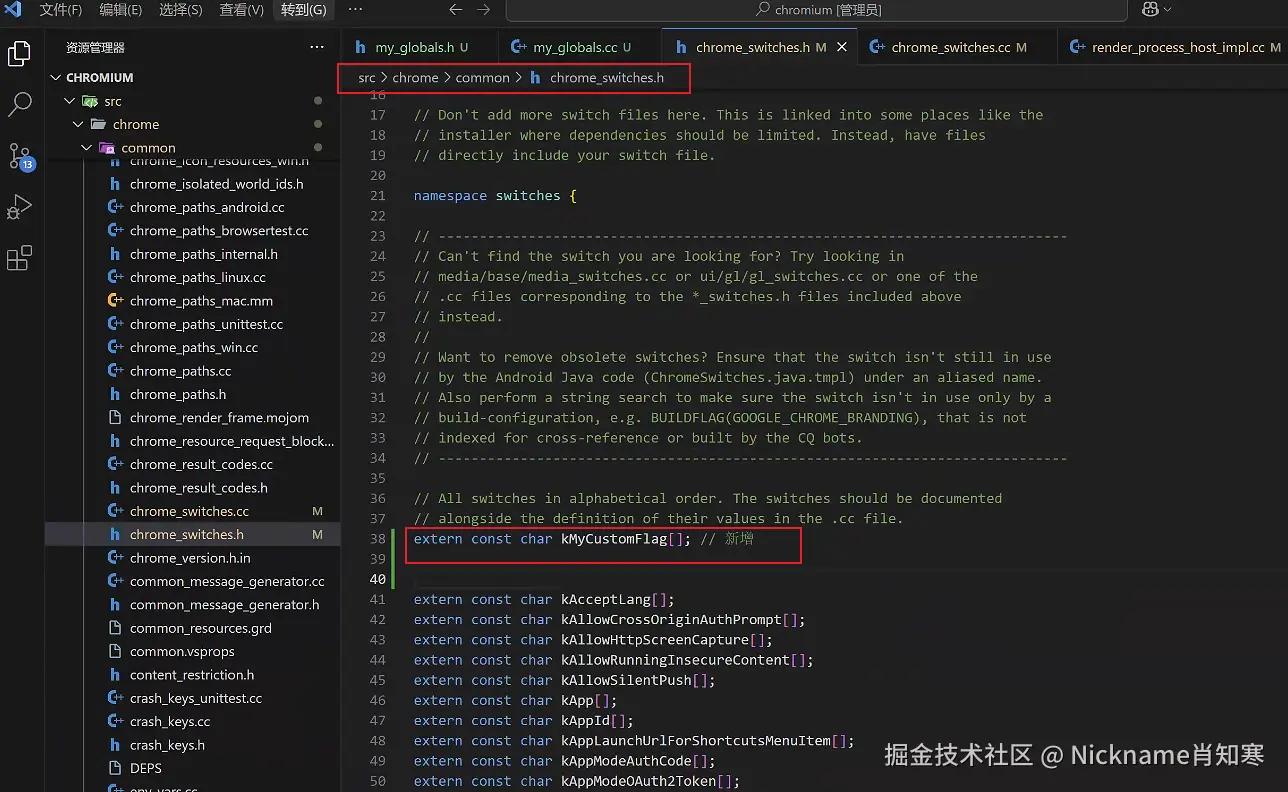Open the Run and Debug view
Viewport: 1288px width, 792px height.
(19, 207)
